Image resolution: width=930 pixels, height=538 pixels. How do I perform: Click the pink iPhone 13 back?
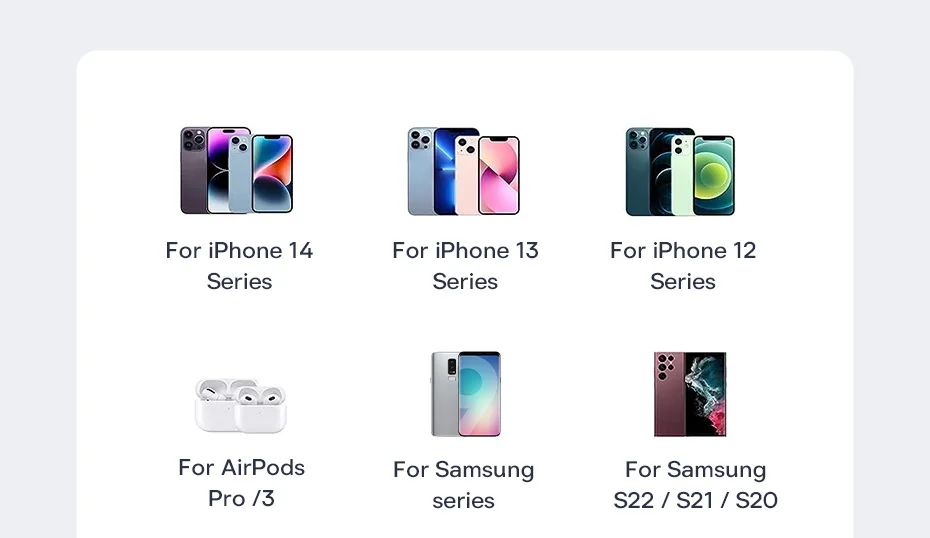pos(467,175)
